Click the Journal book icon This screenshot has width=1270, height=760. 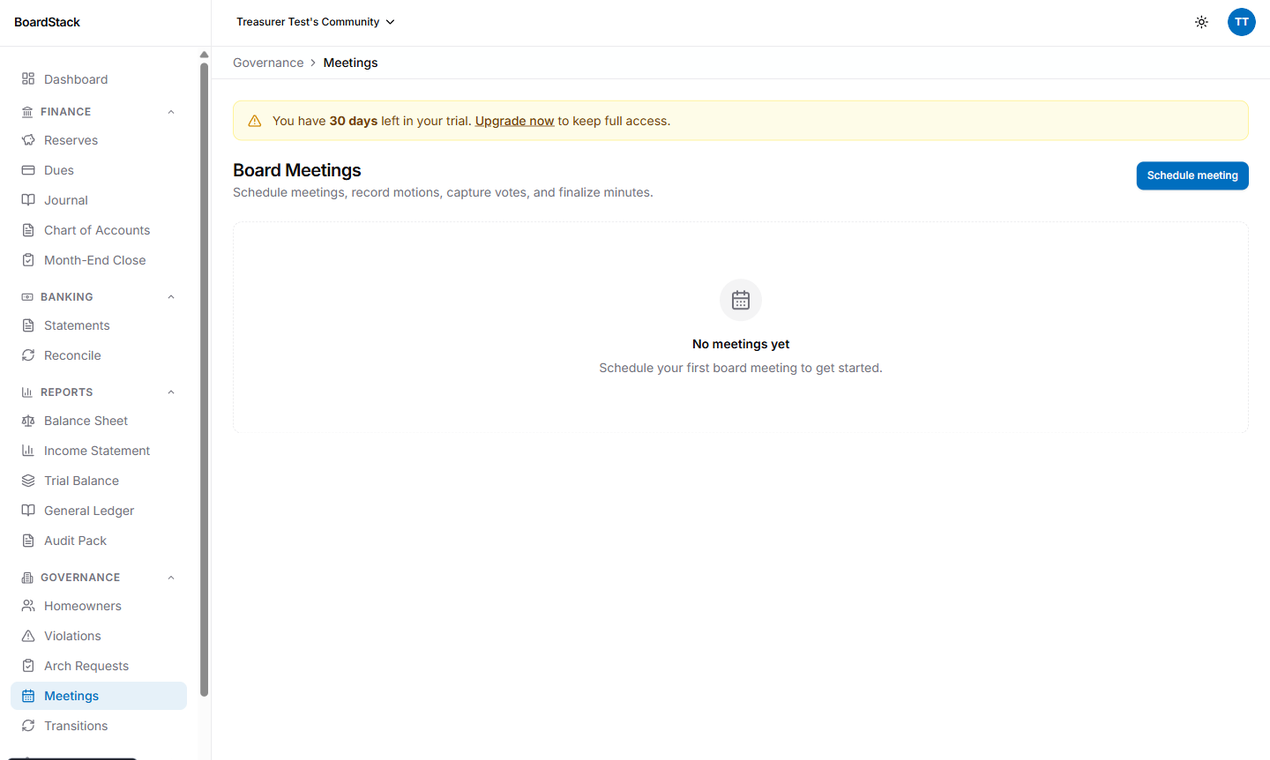(x=28, y=200)
